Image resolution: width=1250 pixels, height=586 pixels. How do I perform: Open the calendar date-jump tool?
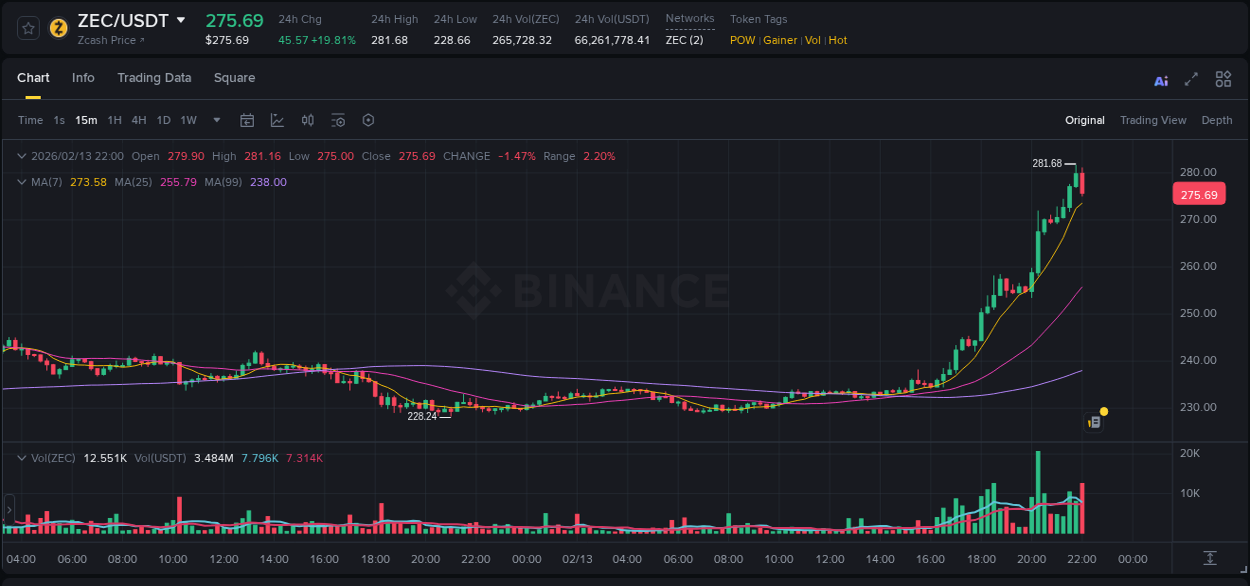[x=247, y=120]
